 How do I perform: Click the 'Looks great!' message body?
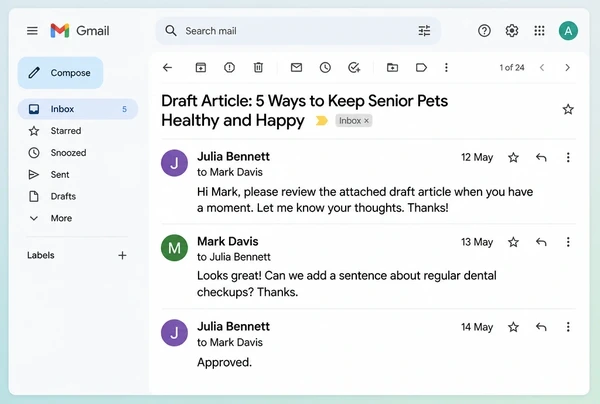[347, 283]
